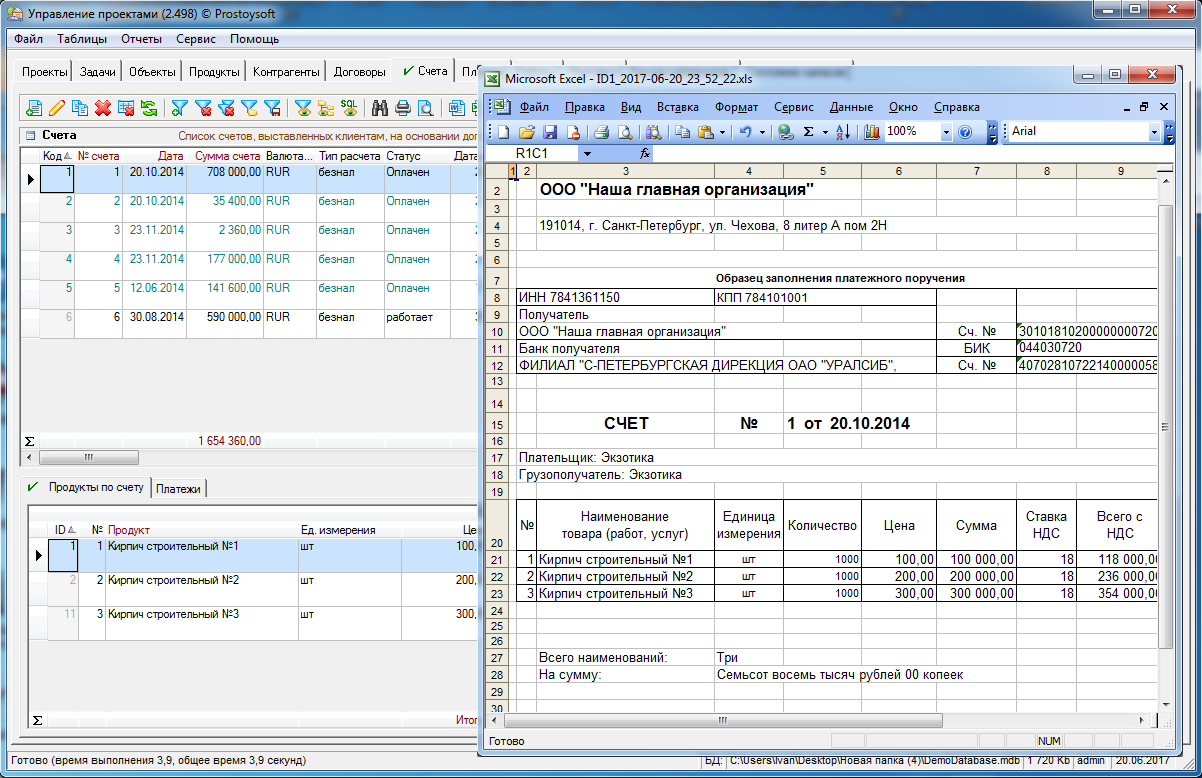Create new workbook in Excel toolbar

tap(503, 131)
